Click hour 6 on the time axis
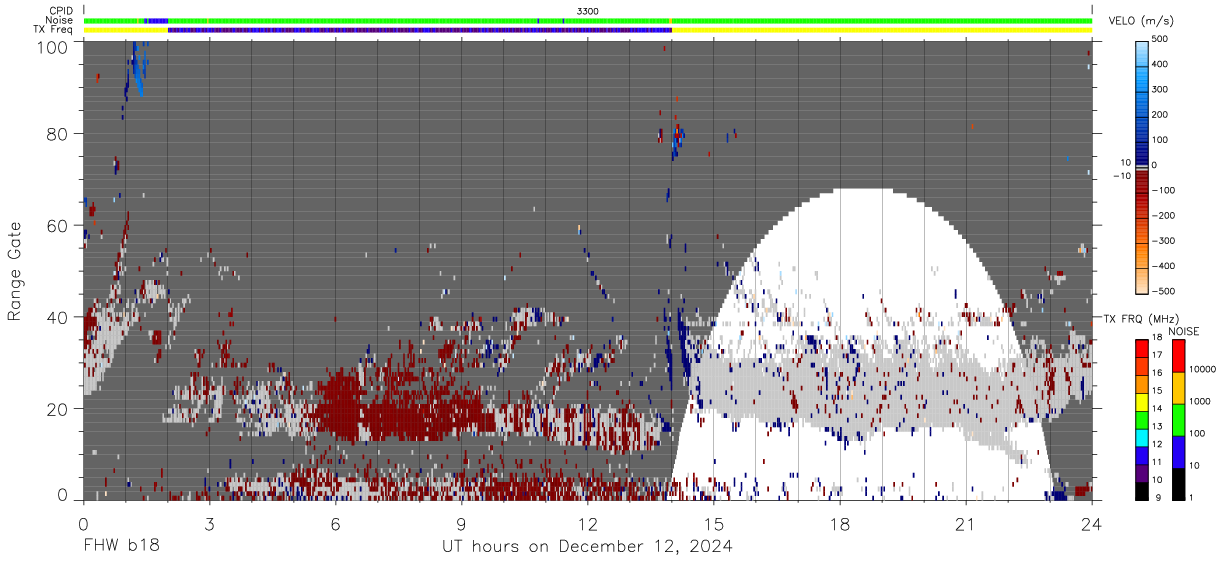This screenshot has height=567, width=1228. [335, 524]
